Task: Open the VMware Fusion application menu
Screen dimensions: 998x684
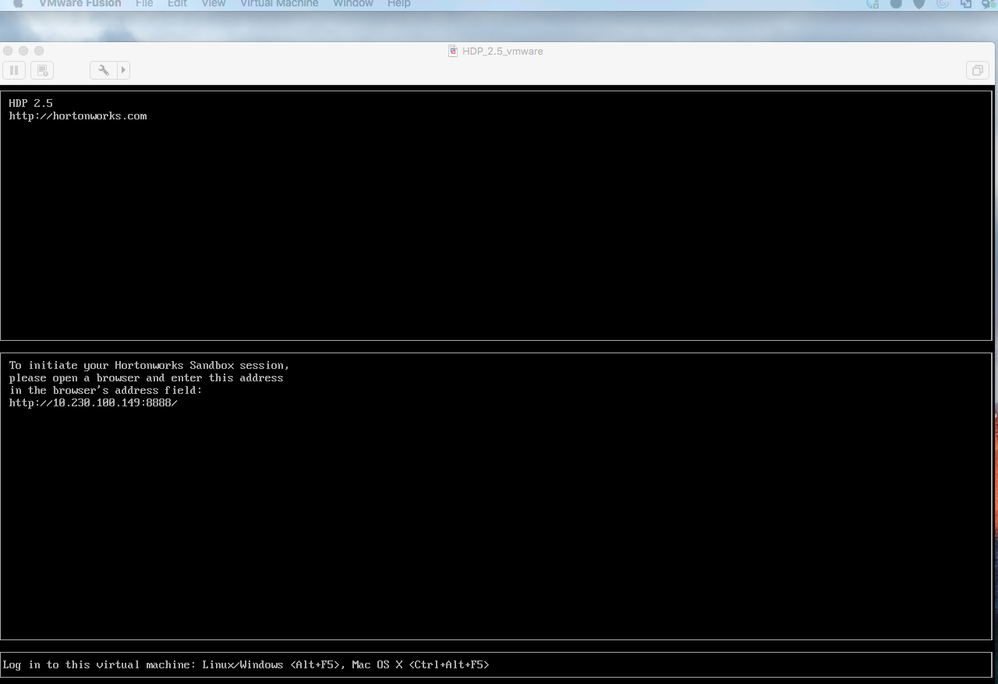Action: coord(80,4)
